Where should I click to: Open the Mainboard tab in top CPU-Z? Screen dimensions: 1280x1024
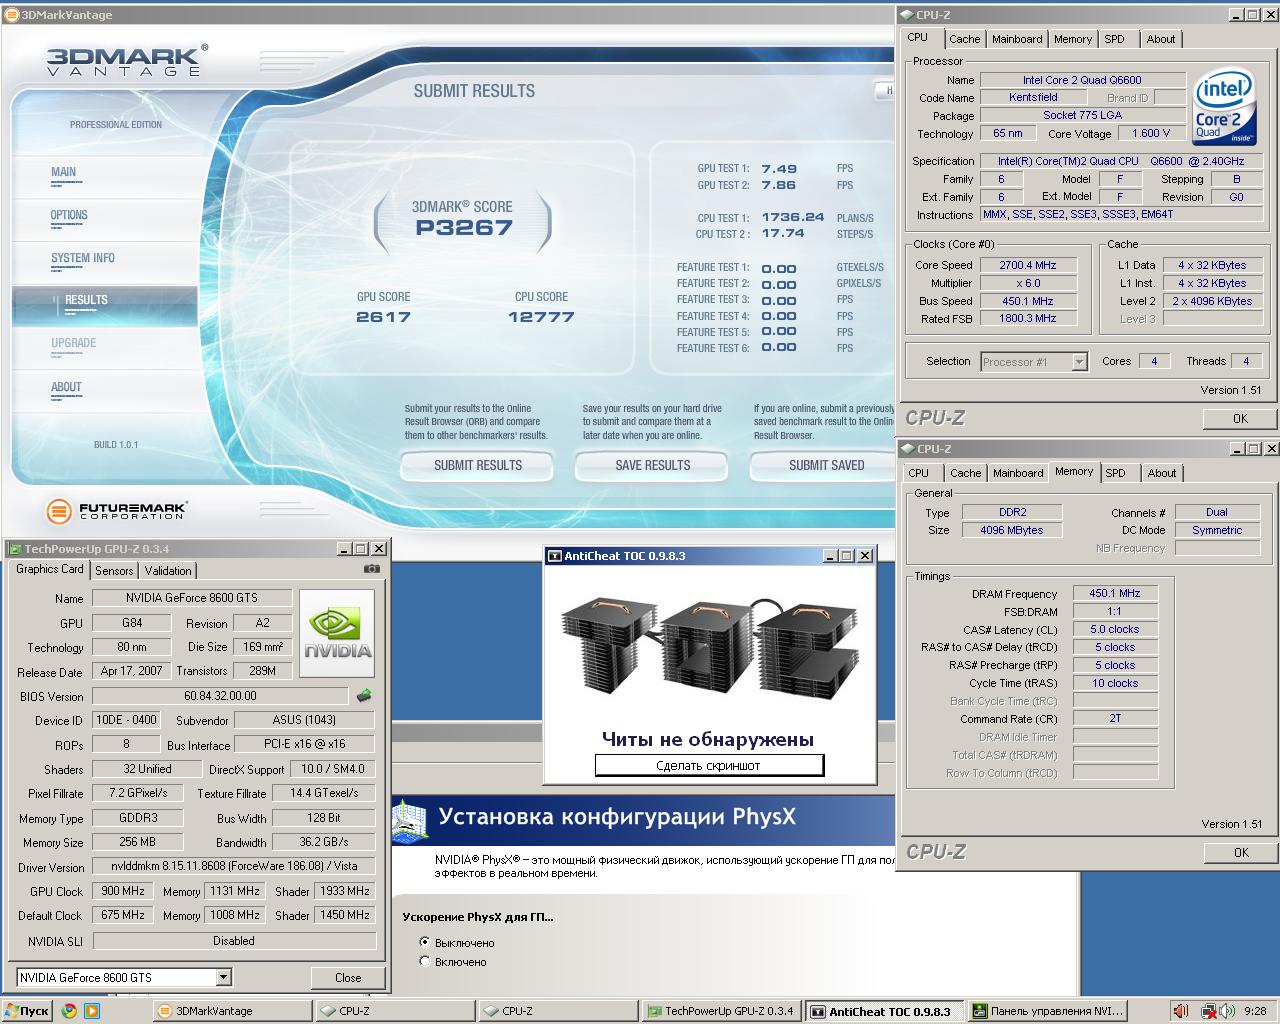coord(1017,39)
